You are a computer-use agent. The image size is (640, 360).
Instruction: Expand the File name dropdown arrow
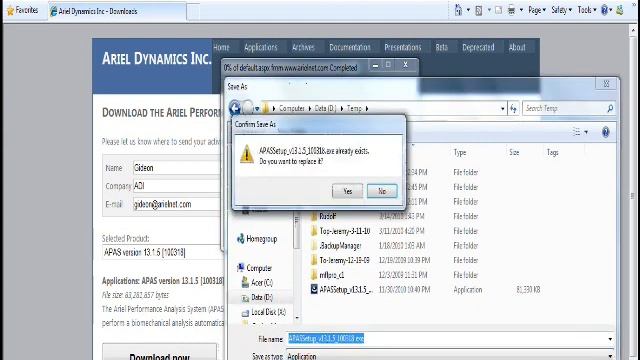tap(610, 339)
